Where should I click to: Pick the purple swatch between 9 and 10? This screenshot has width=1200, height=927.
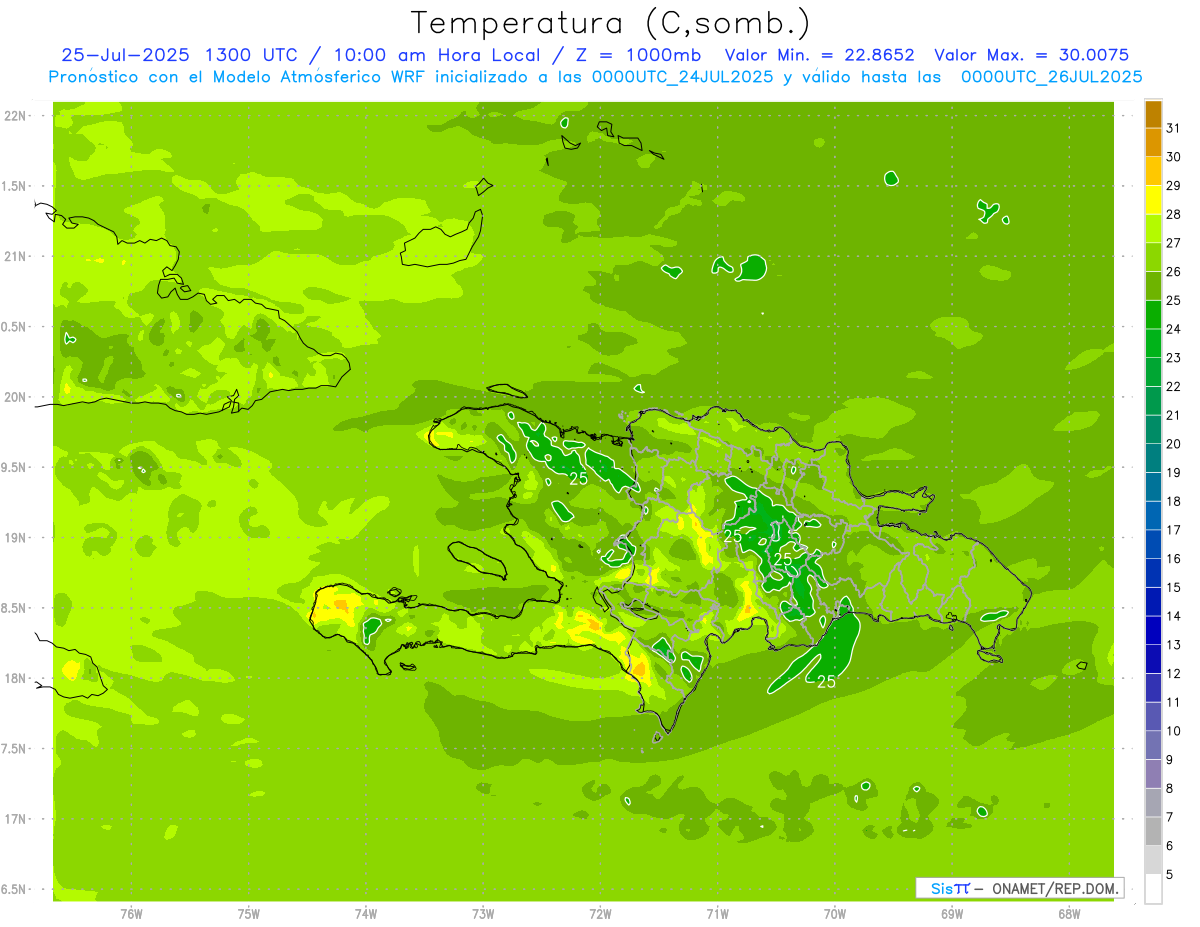tap(1153, 745)
